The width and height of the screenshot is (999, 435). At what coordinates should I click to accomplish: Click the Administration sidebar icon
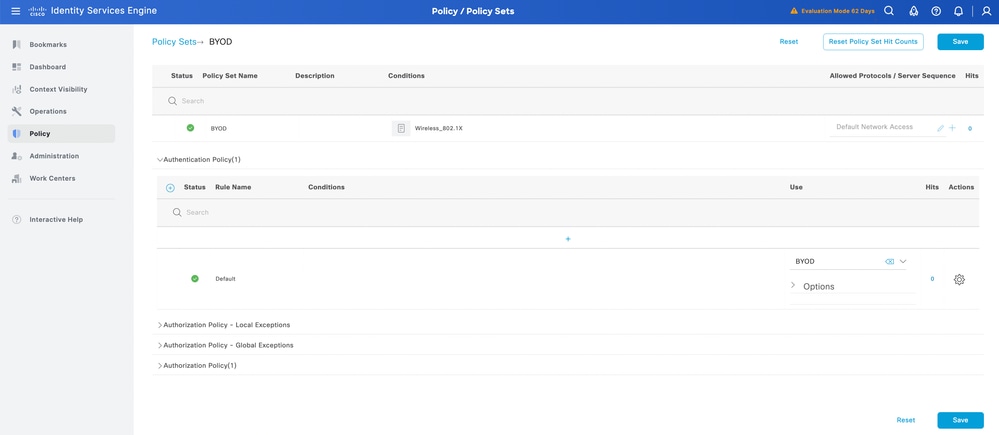click(x=17, y=156)
